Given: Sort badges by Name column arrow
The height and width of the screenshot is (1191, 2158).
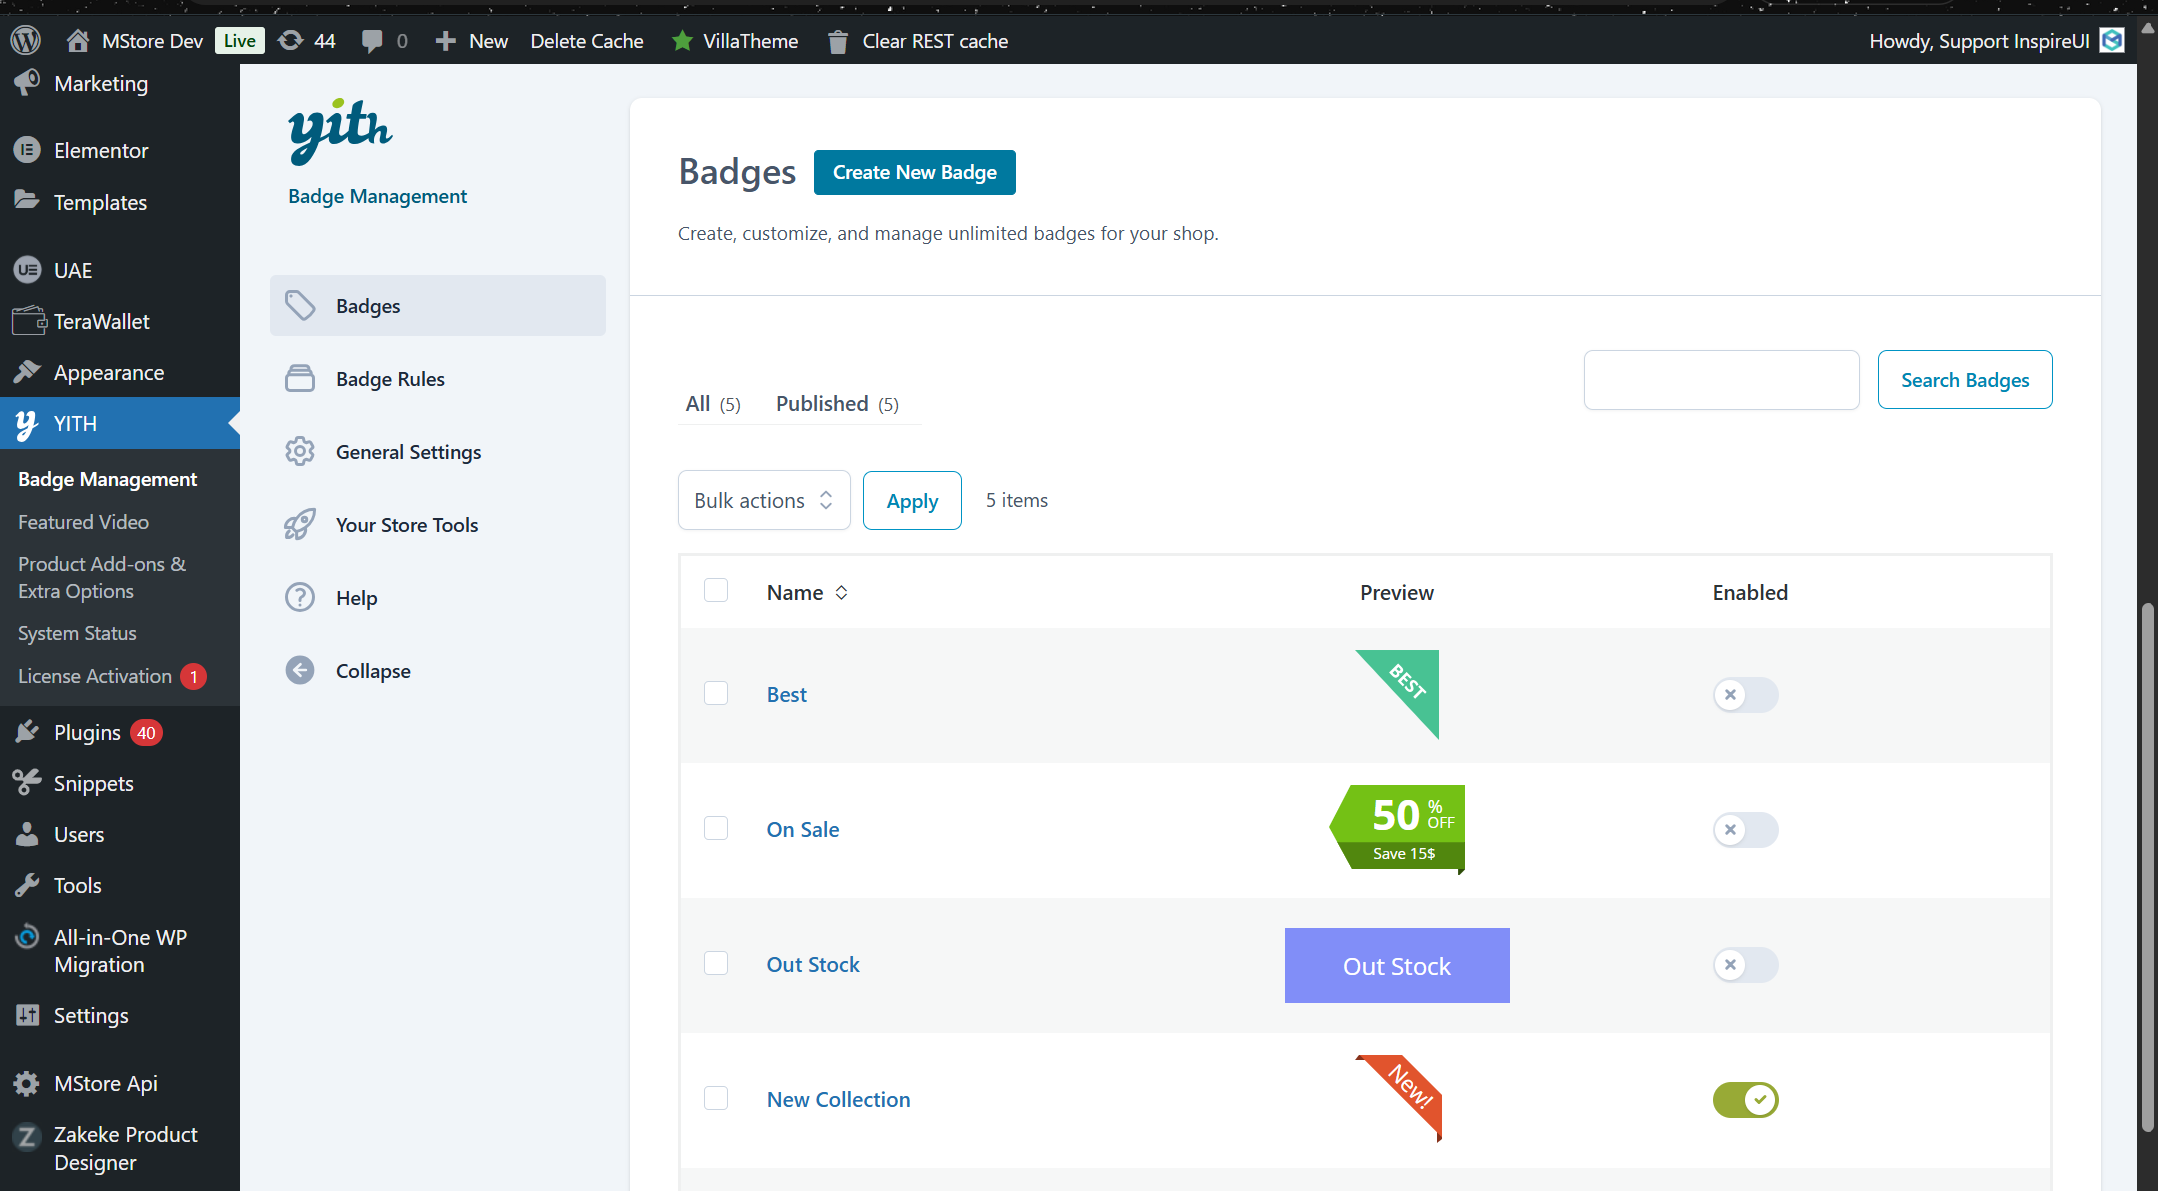Looking at the screenshot, I should 841,592.
